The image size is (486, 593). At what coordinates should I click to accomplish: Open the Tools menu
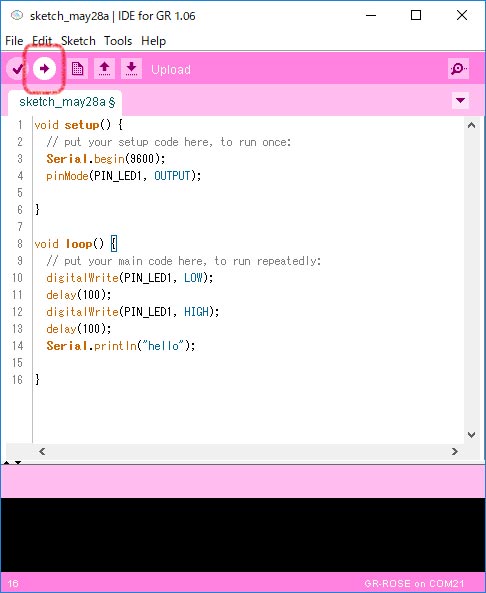click(x=118, y=40)
